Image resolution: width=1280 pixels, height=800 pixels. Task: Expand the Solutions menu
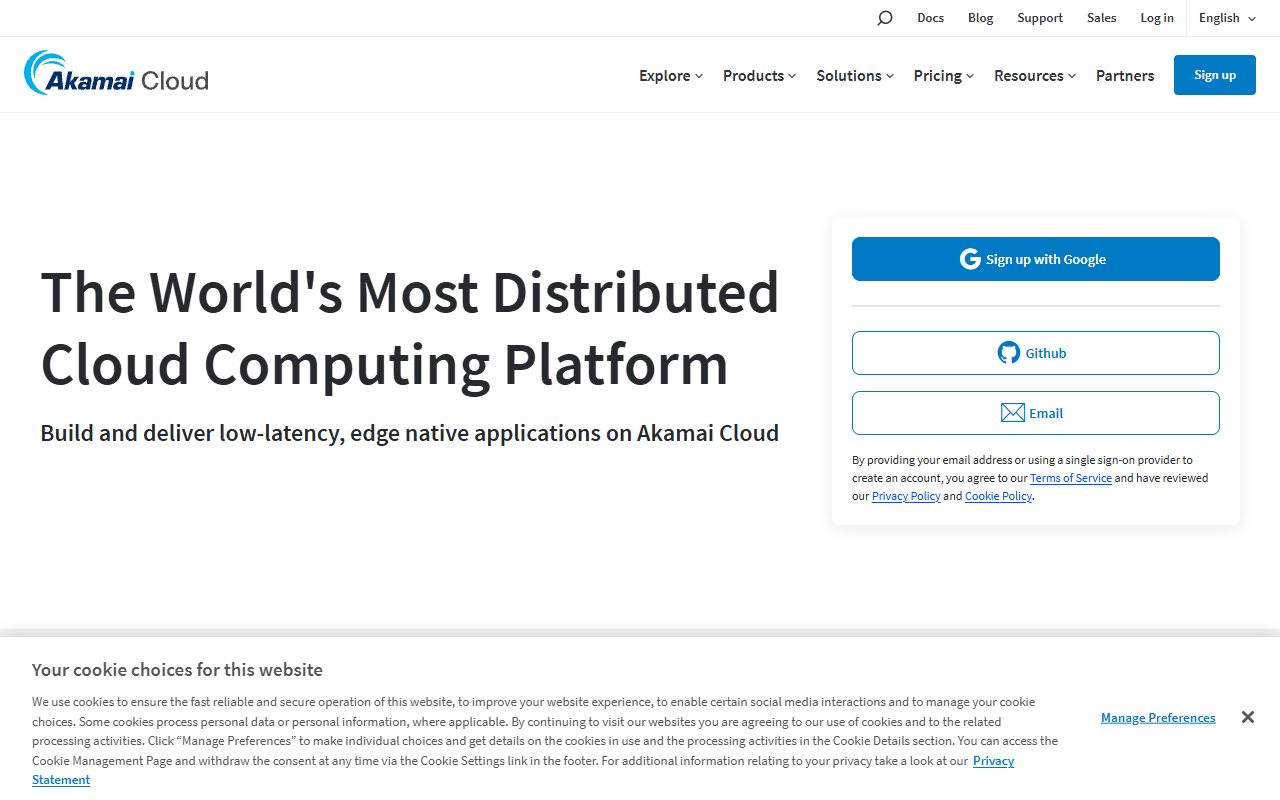click(854, 75)
